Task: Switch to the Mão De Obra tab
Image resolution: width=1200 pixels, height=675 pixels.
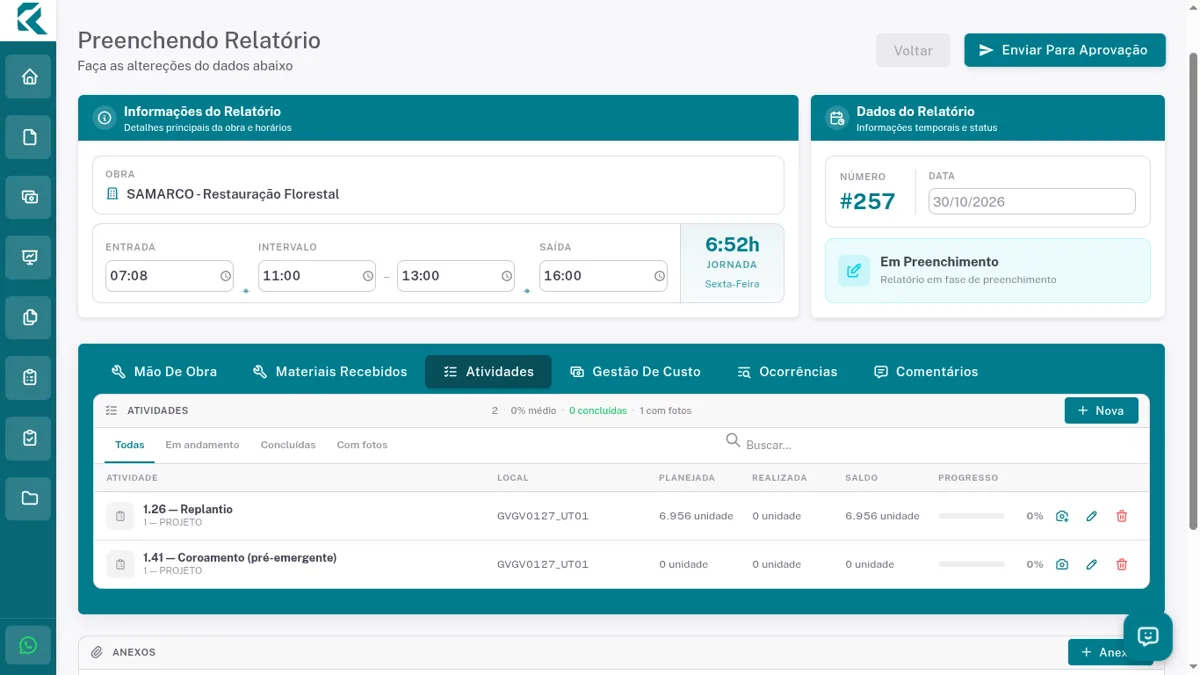Action: coord(164,371)
